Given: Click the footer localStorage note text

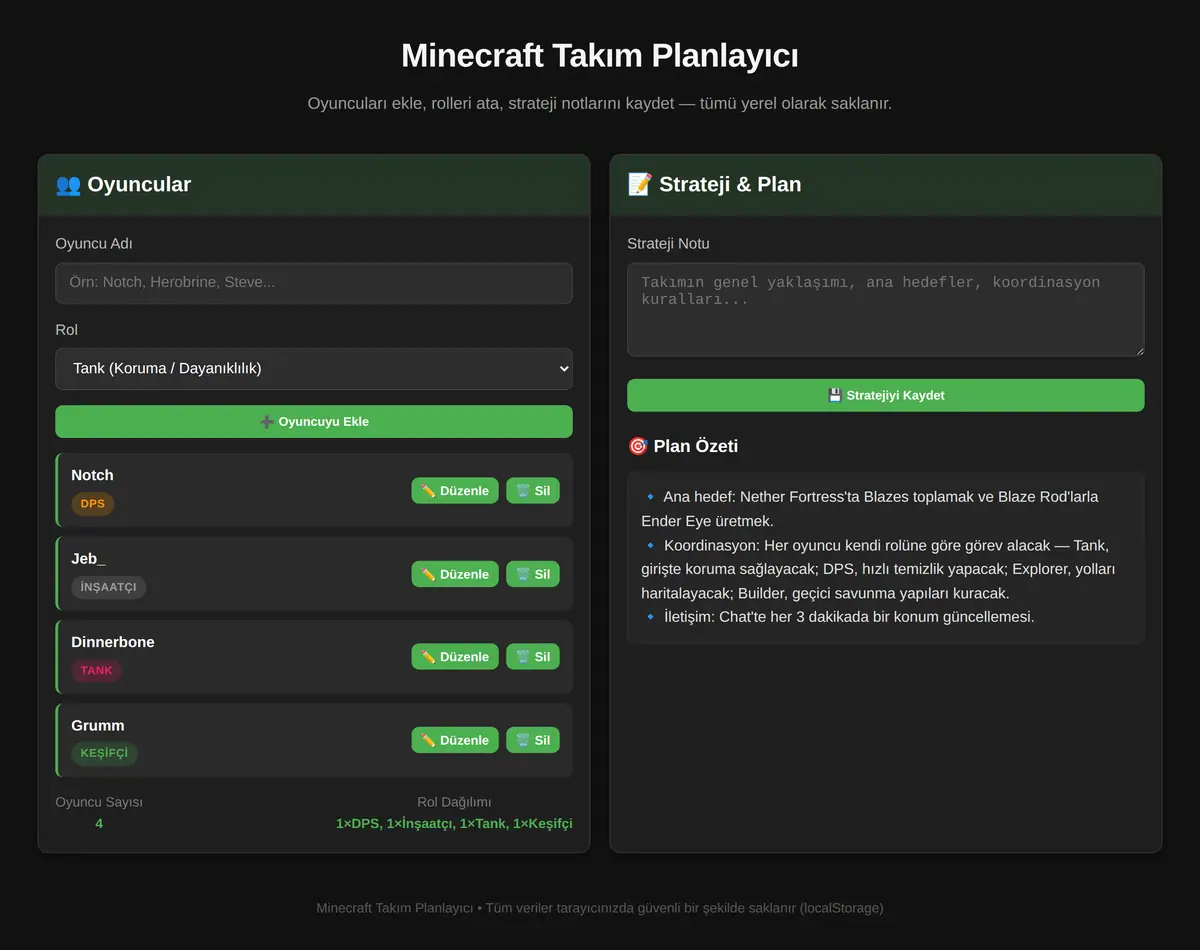Looking at the screenshot, I should click(x=600, y=908).
